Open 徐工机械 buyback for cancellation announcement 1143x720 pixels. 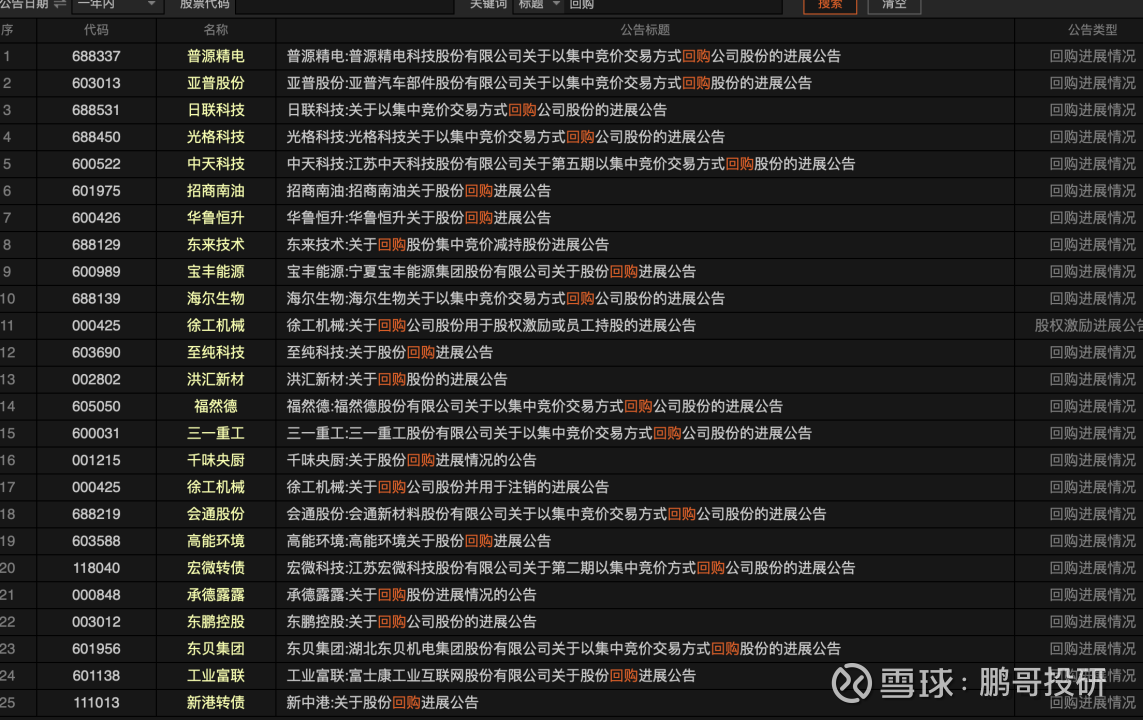tap(448, 488)
